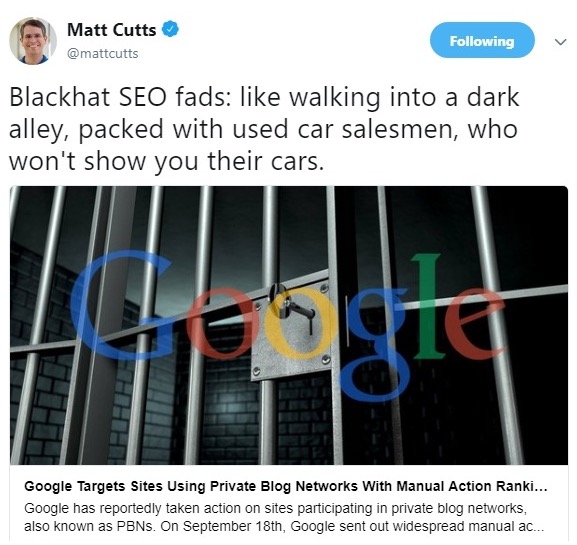Open the @mattcutts handle link
577x545 pixels.
click(103, 54)
